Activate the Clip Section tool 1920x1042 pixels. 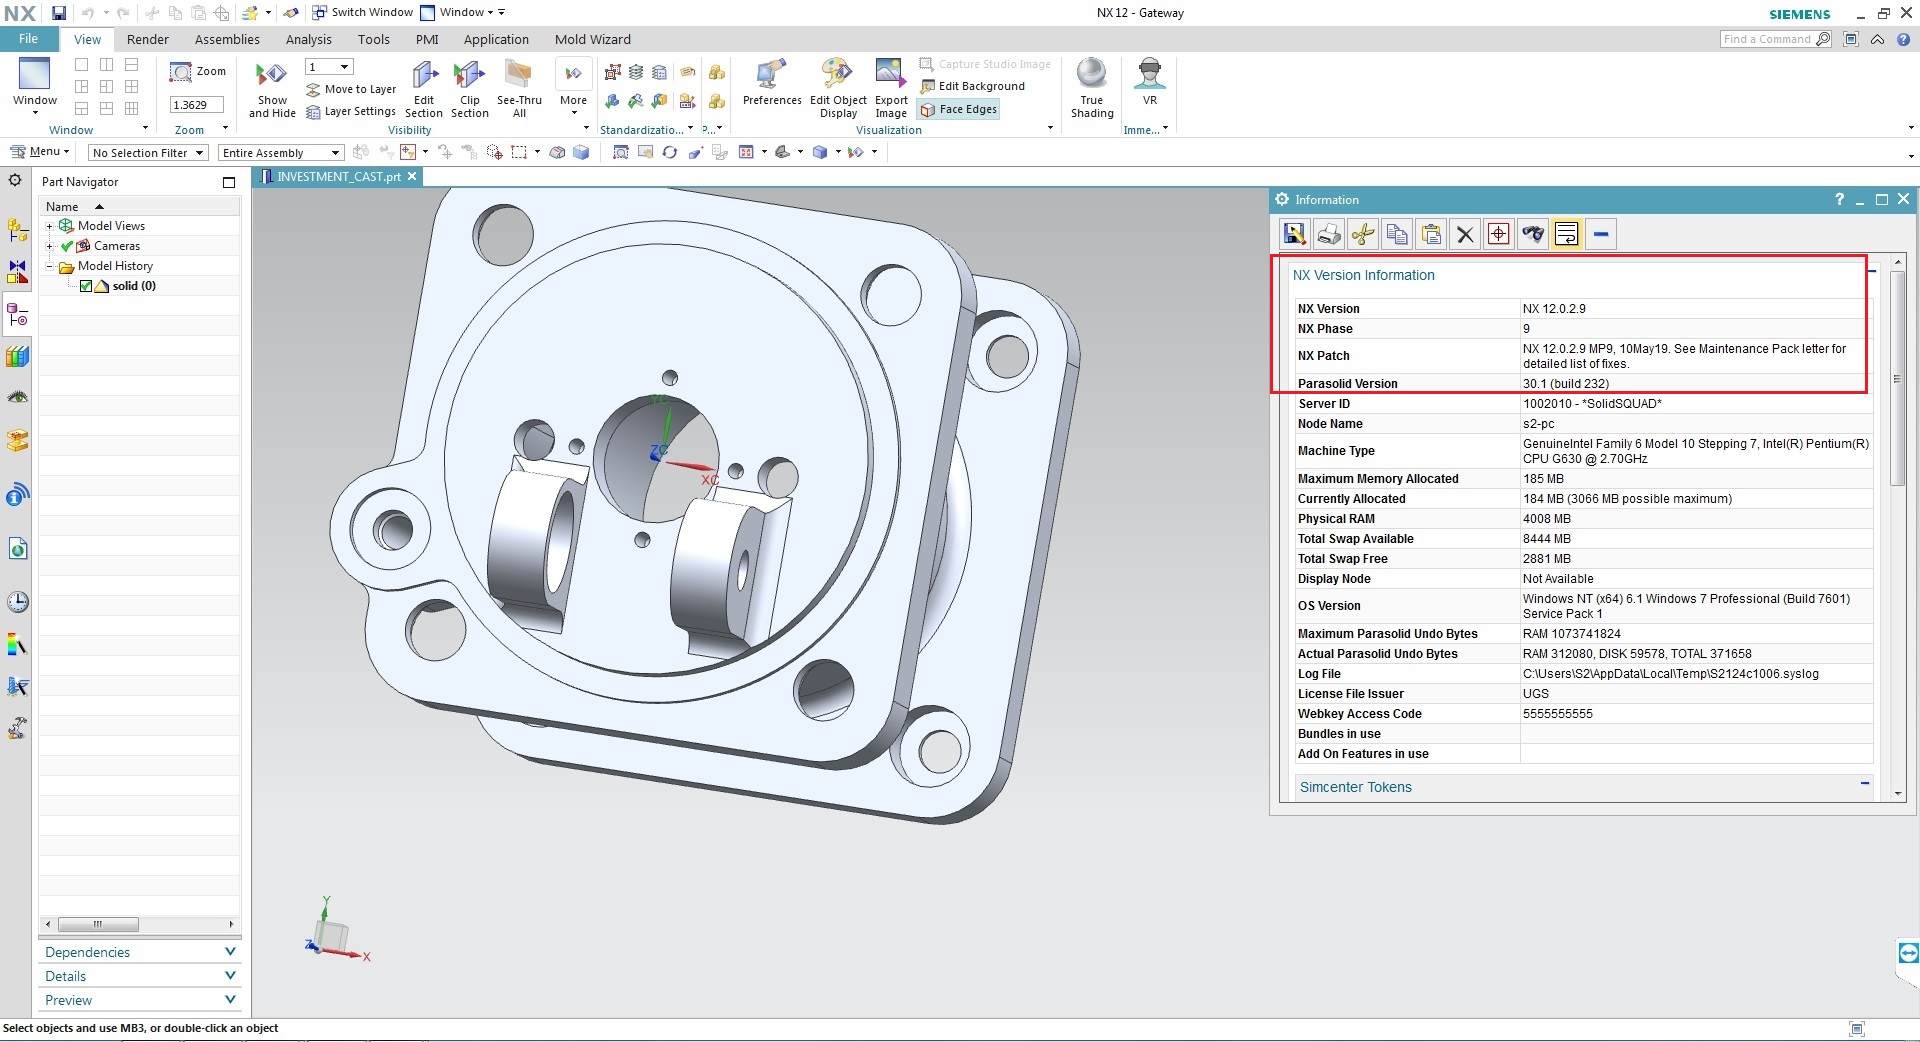[x=469, y=91]
